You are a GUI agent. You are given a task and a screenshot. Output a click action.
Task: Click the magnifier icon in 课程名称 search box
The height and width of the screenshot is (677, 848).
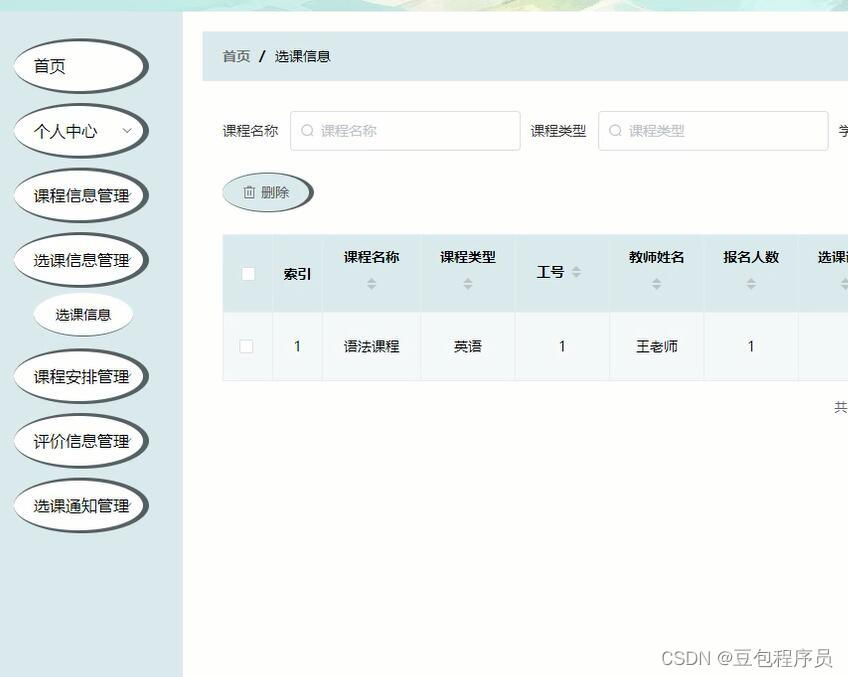pyautogui.click(x=307, y=130)
